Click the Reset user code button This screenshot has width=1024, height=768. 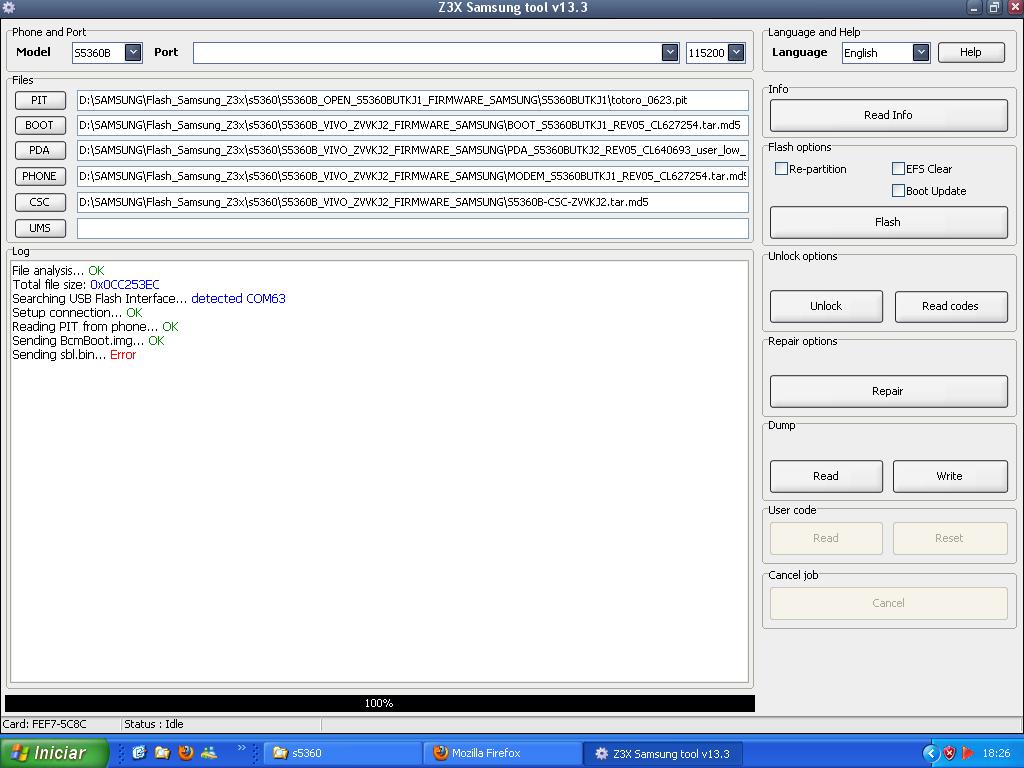point(950,538)
